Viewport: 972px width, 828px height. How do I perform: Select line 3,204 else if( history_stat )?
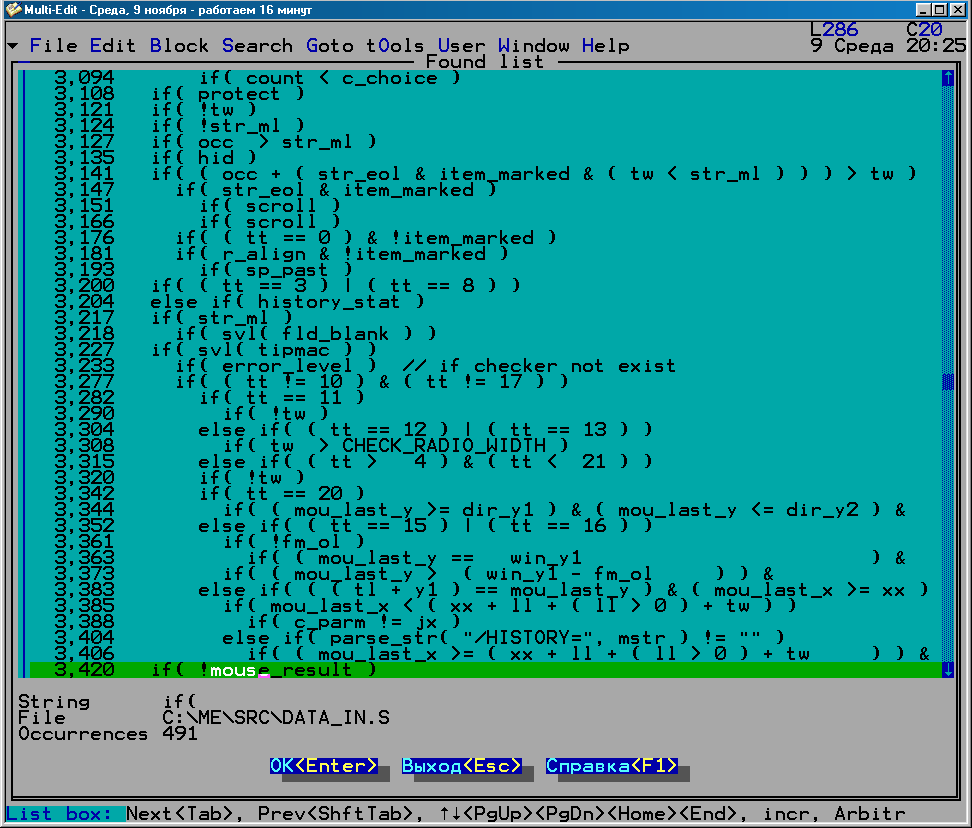pos(288,302)
